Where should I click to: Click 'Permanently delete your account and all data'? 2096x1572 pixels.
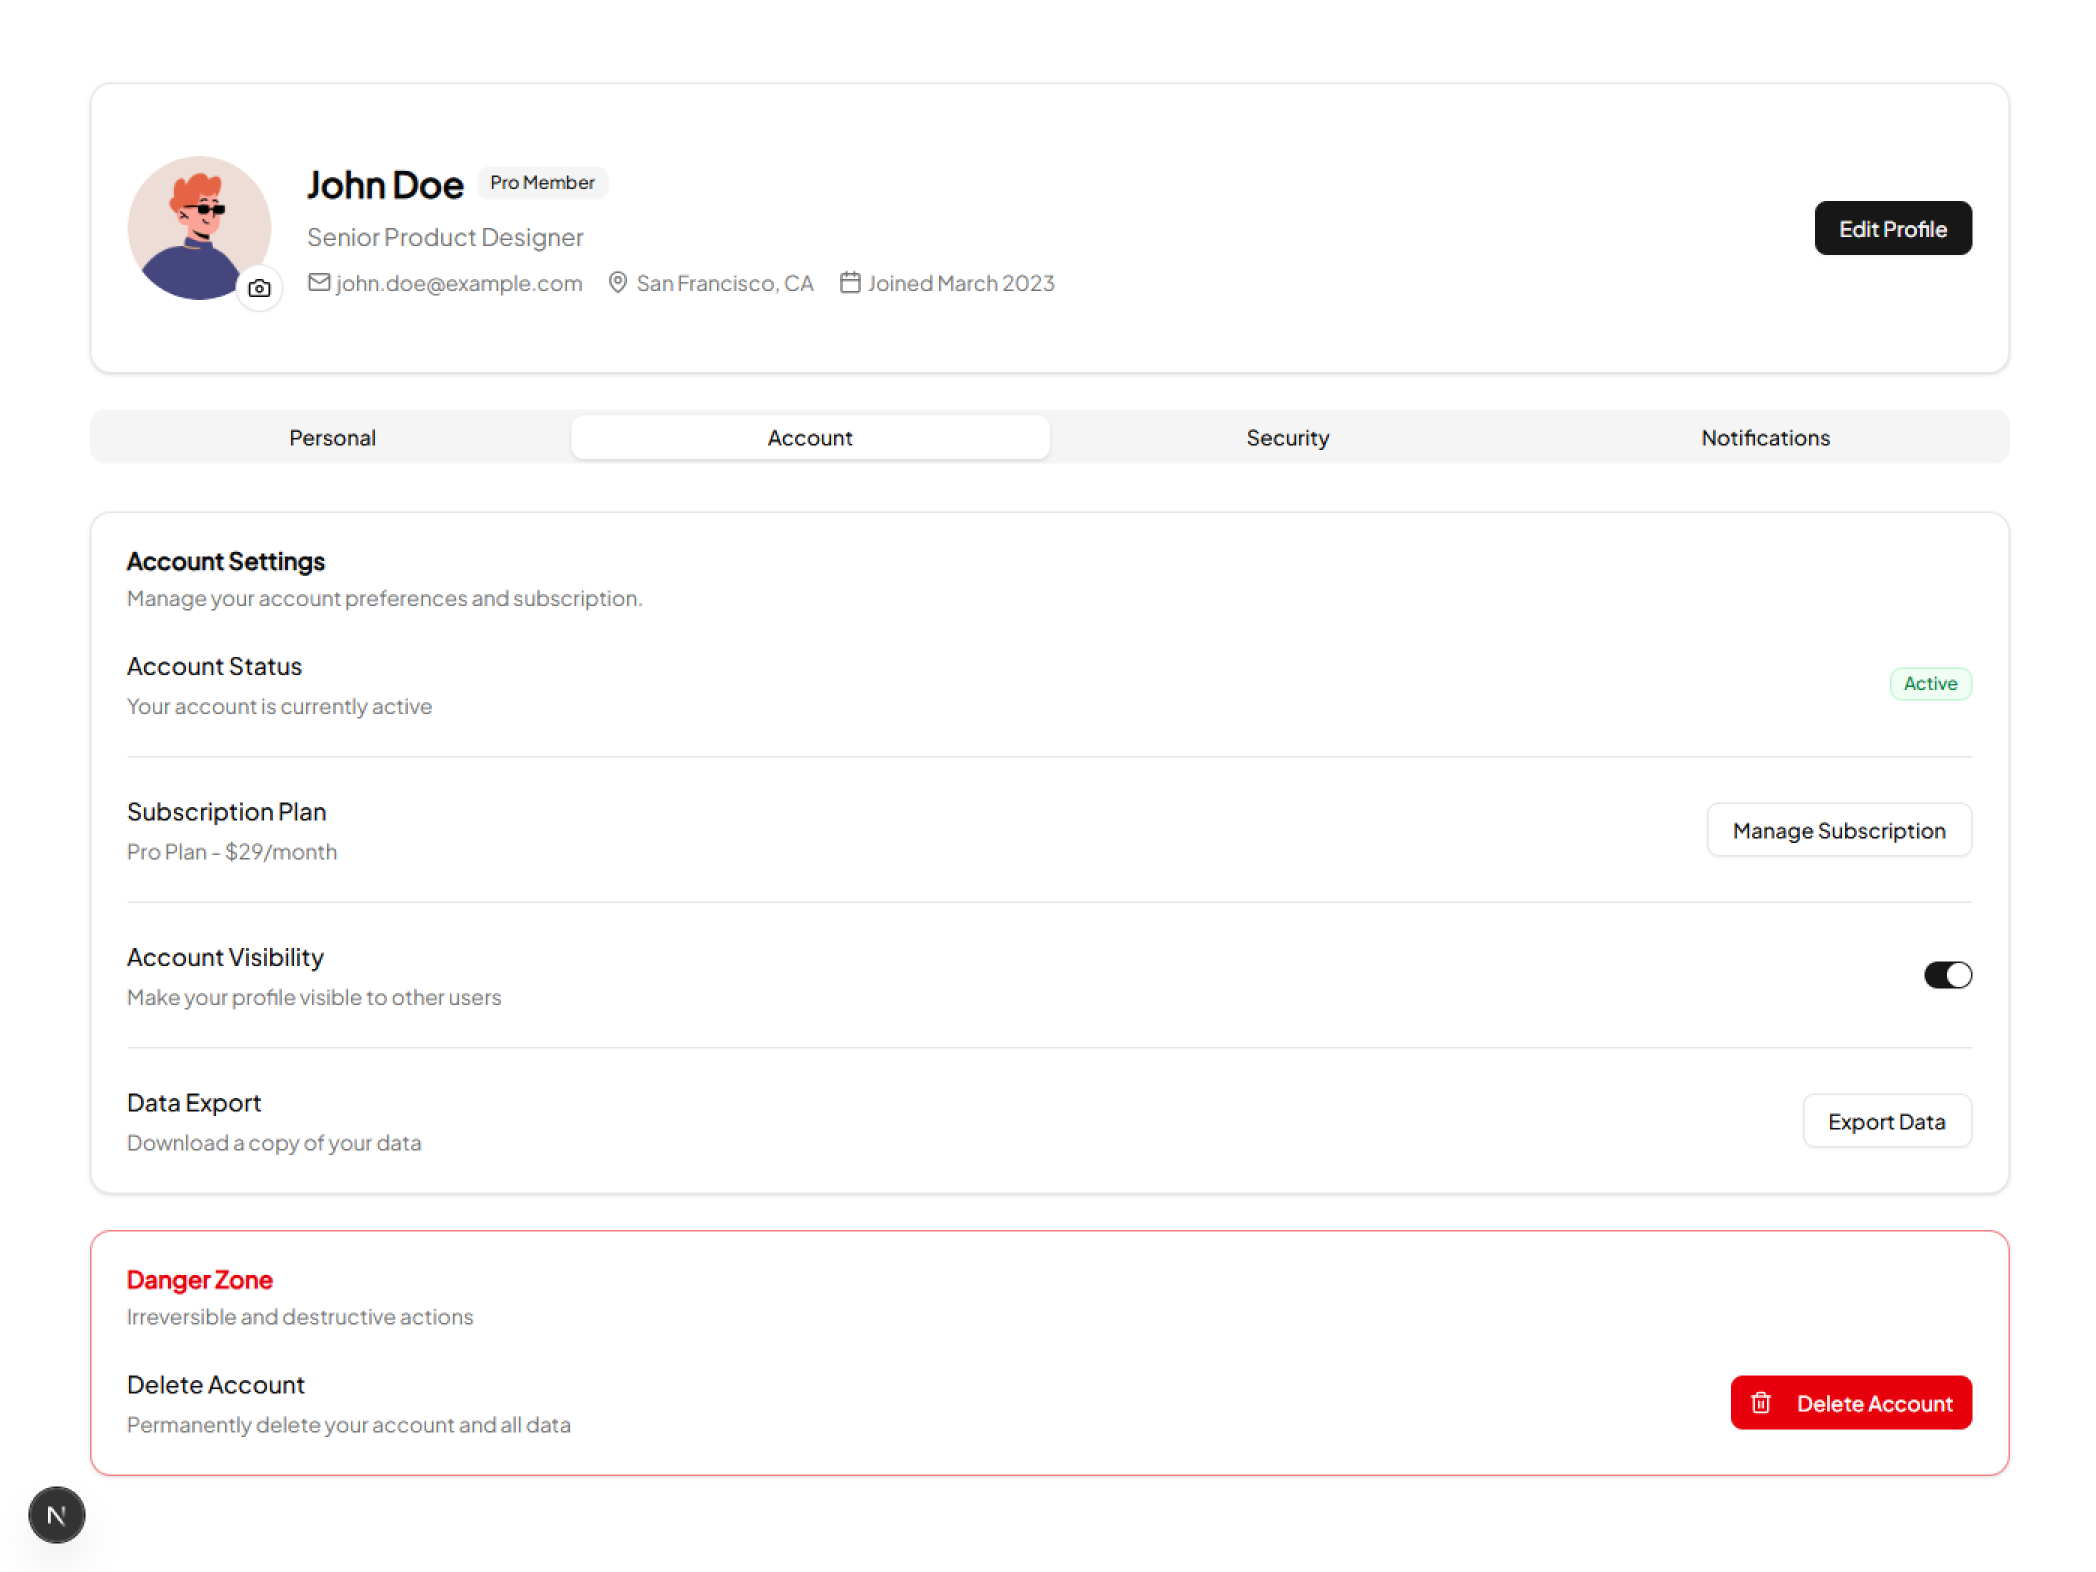(x=349, y=1425)
